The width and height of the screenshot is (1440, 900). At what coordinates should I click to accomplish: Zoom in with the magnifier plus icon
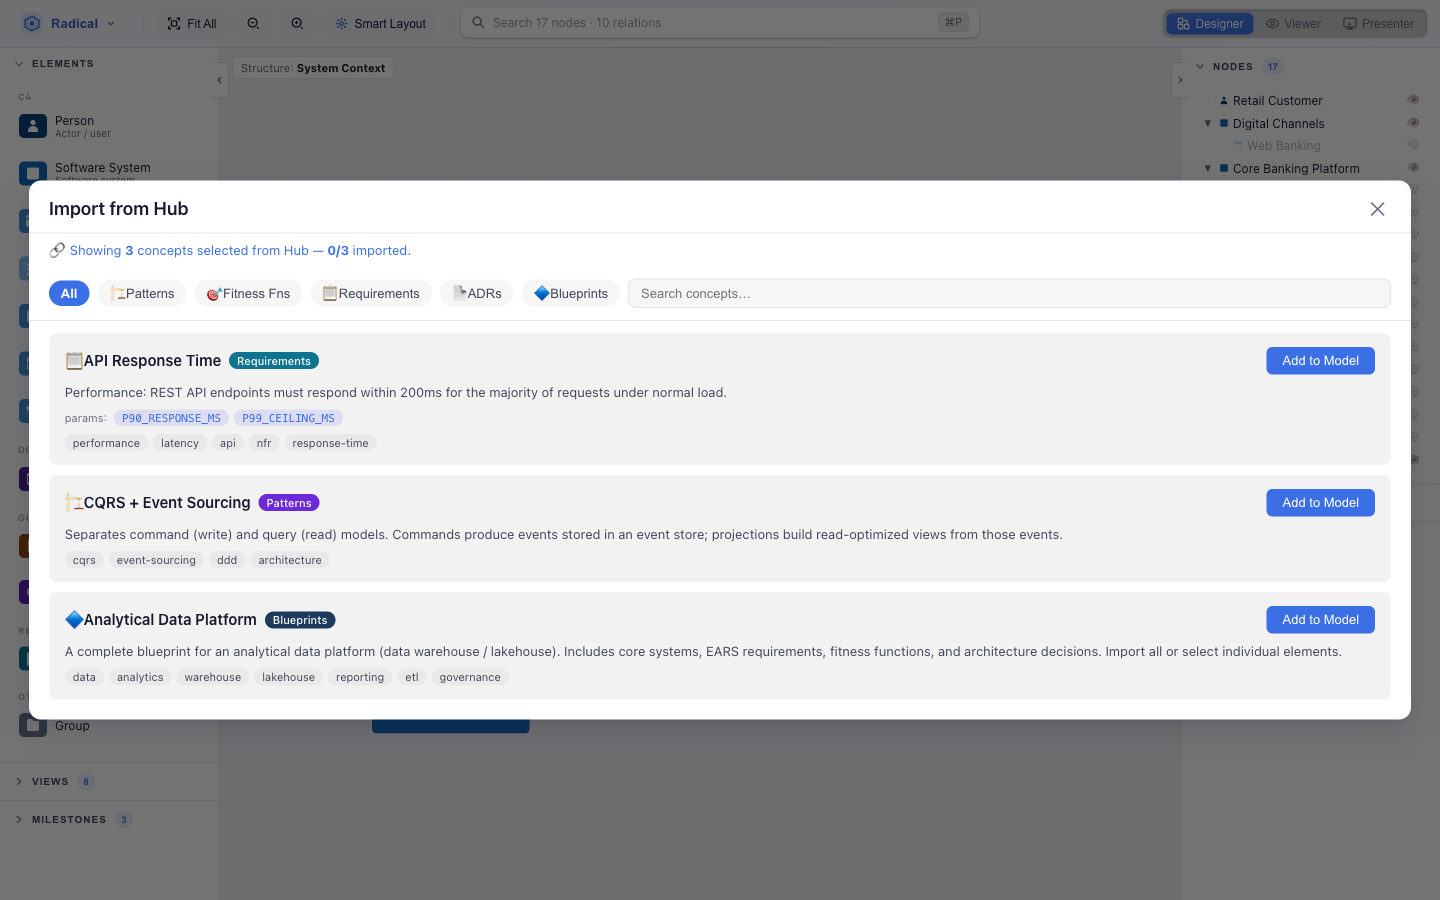[297, 23]
